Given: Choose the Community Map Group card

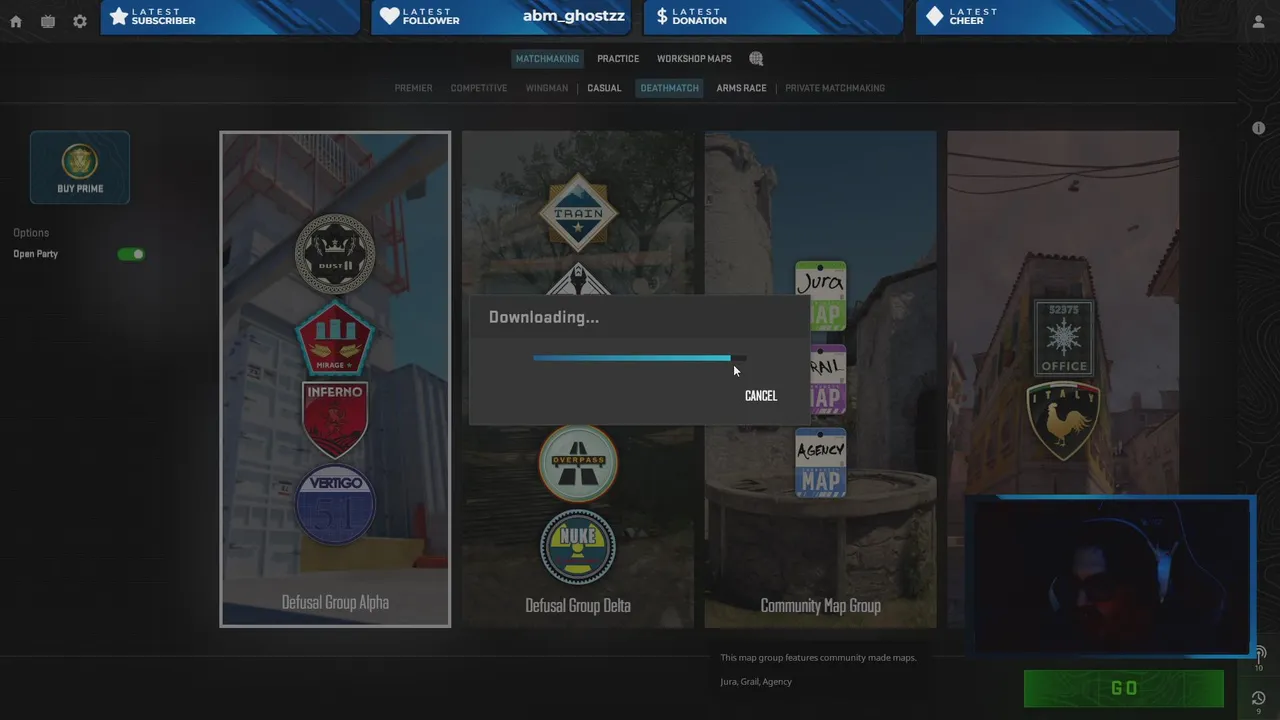Looking at the screenshot, I should point(821,379).
